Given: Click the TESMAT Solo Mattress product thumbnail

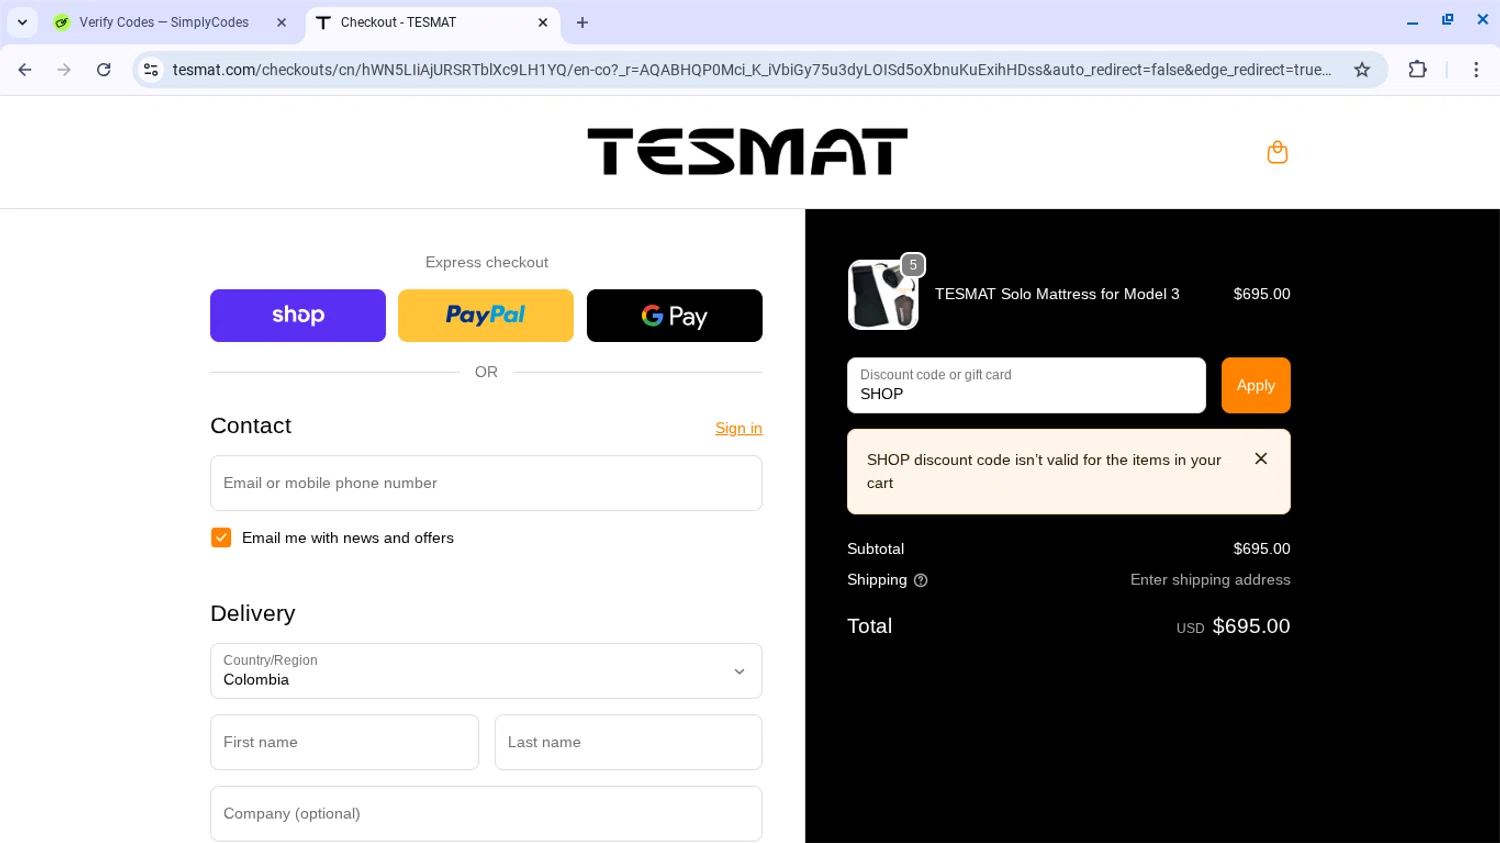Looking at the screenshot, I should 883,295.
